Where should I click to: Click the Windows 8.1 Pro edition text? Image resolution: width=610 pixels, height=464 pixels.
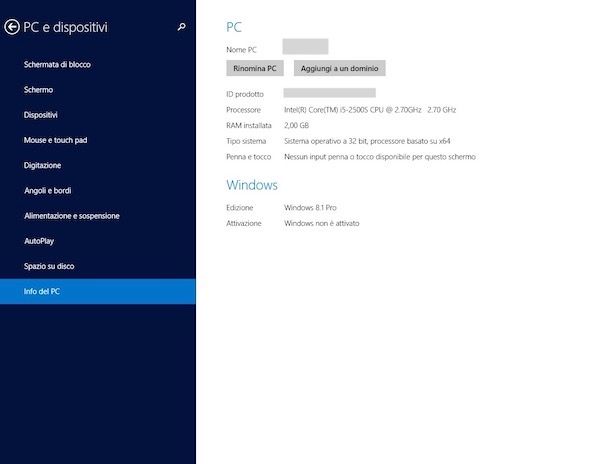click(310, 208)
